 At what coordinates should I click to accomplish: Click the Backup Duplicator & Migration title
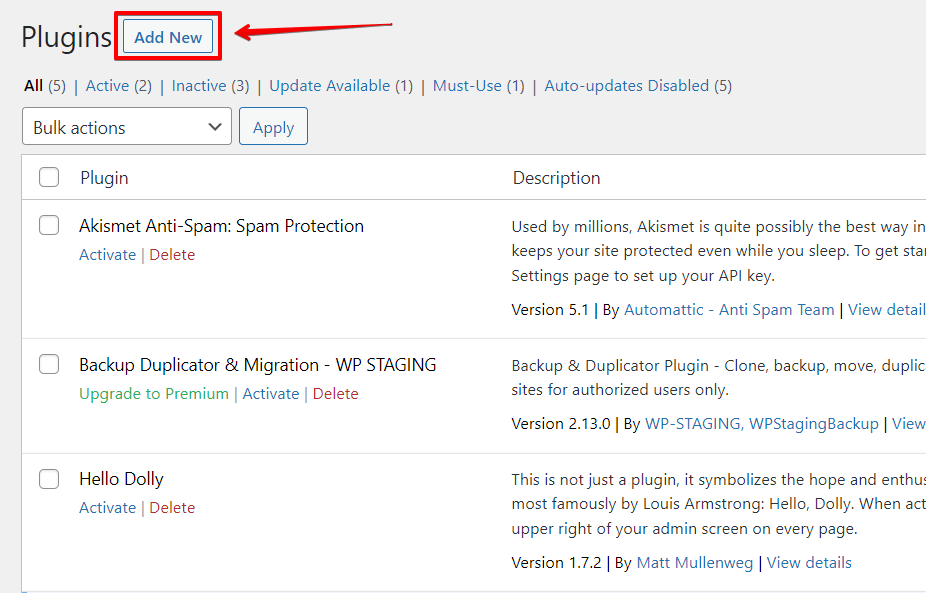(x=257, y=365)
